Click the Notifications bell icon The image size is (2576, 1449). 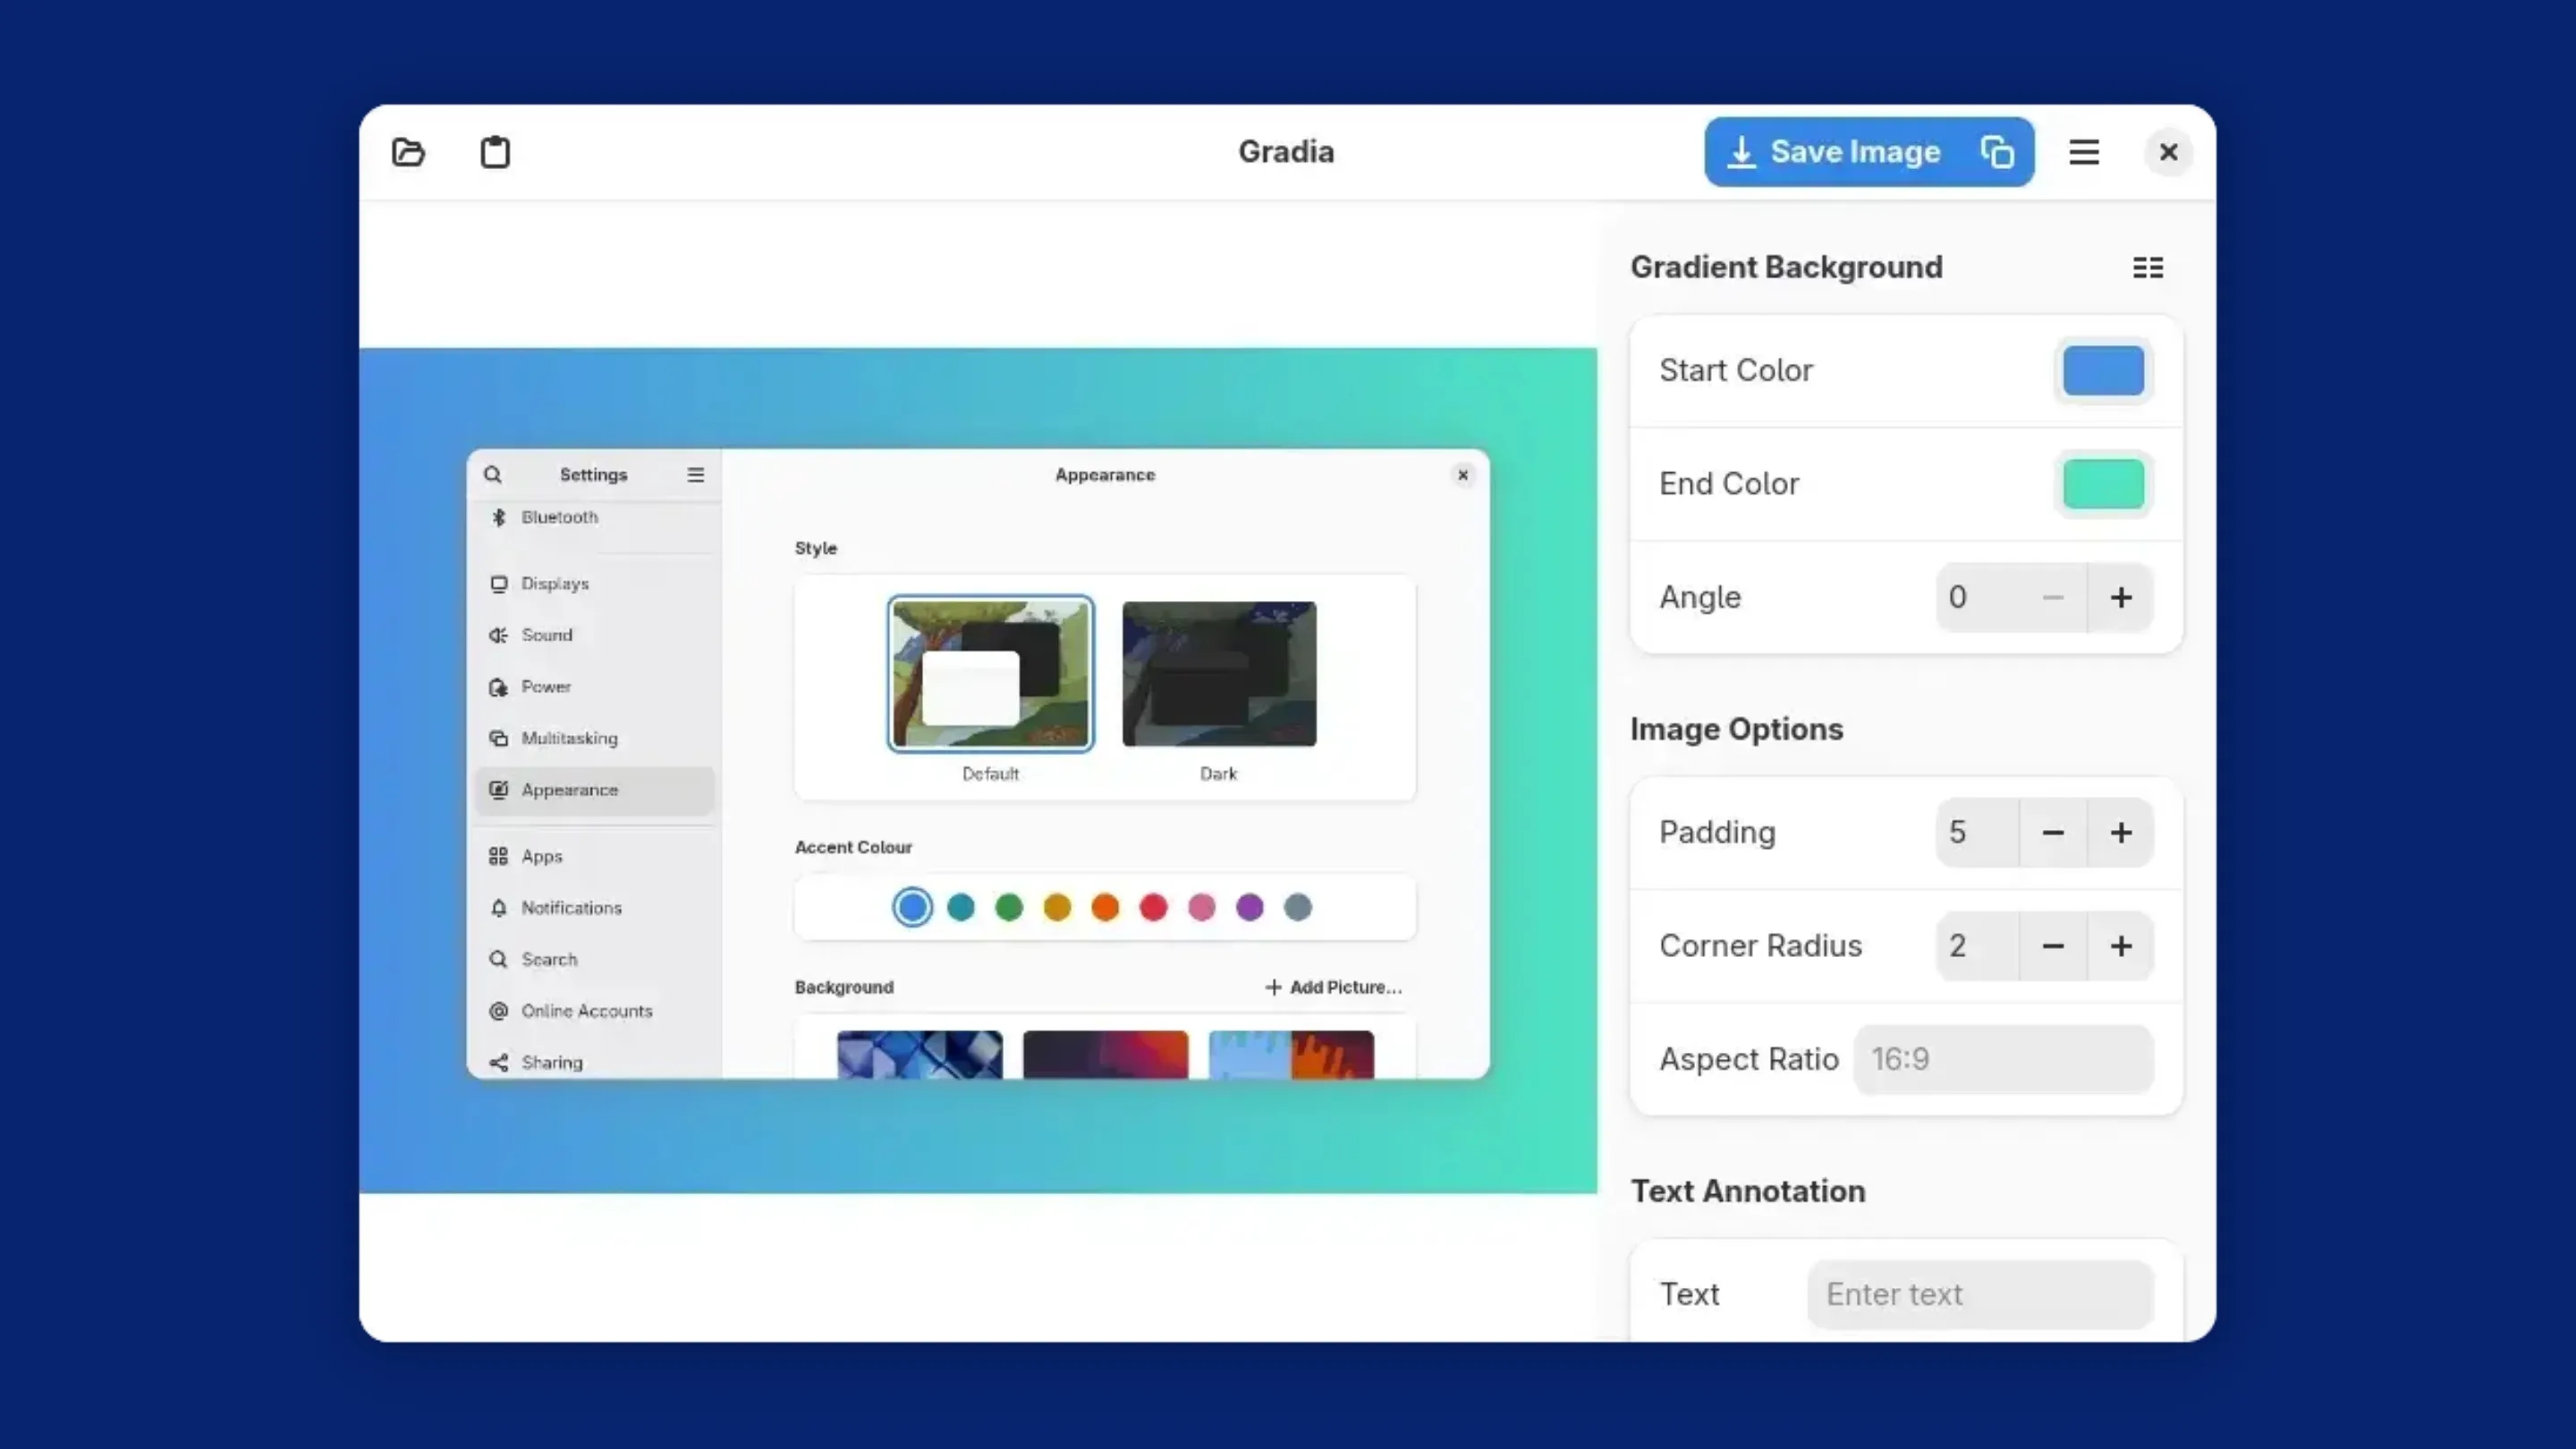point(499,909)
